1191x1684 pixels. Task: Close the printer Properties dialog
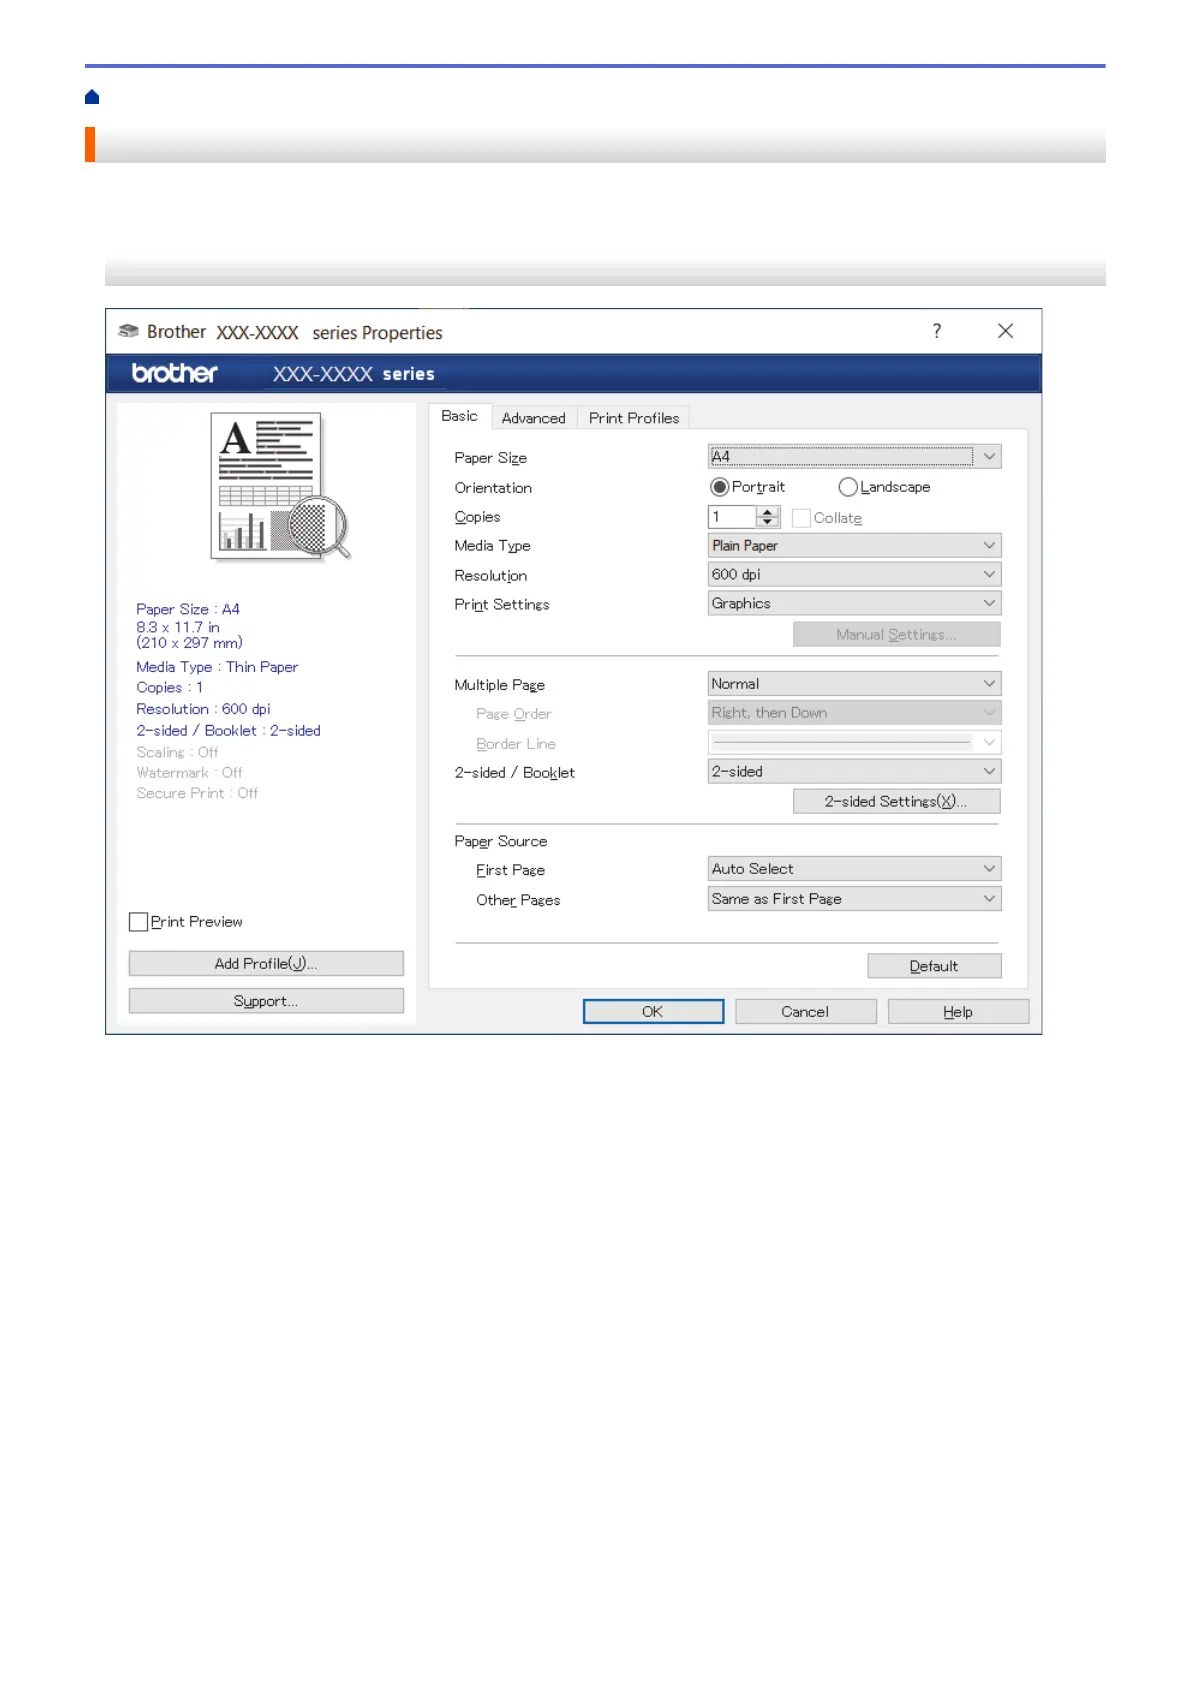(1005, 331)
